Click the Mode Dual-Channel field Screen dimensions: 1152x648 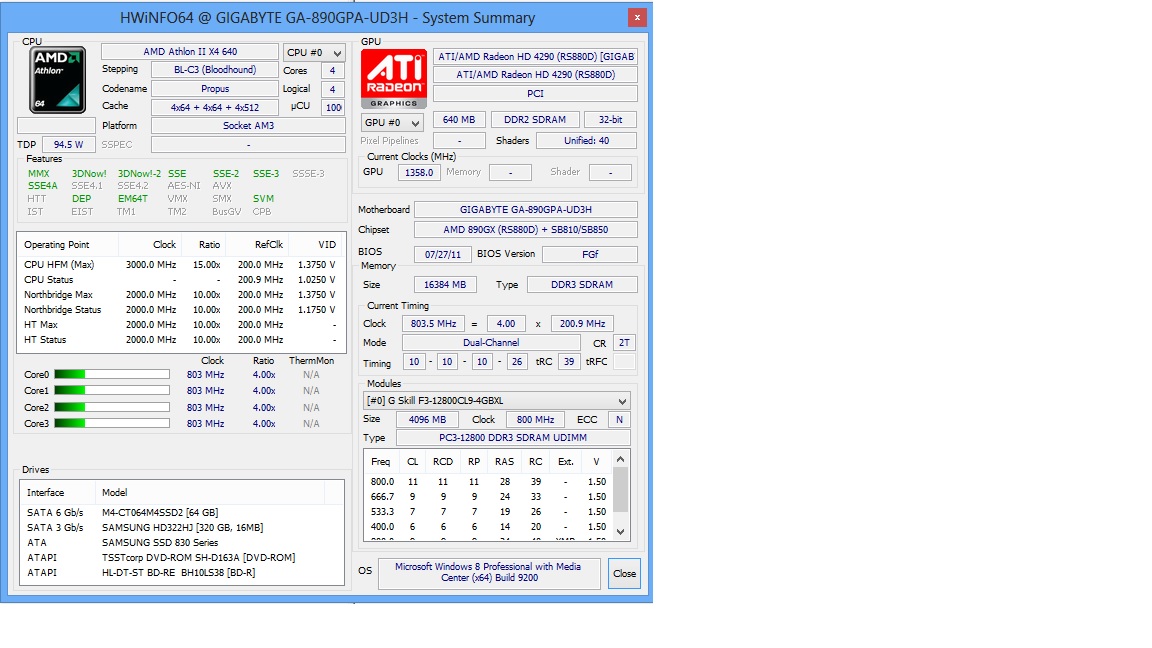[492, 342]
